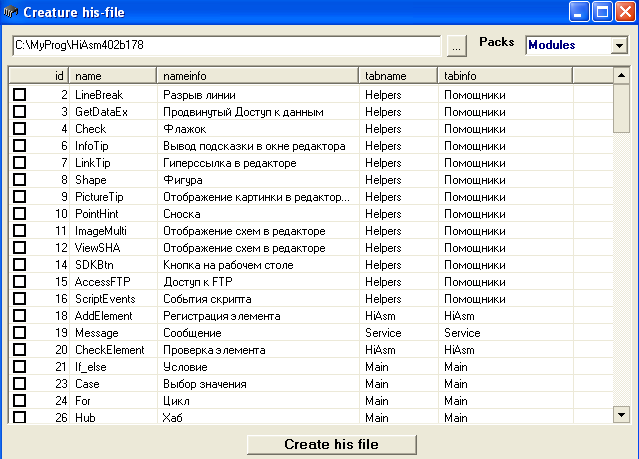This screenshot has height=459, width=639.
Task: Click the name column header
Action: (x=114, y=75)
